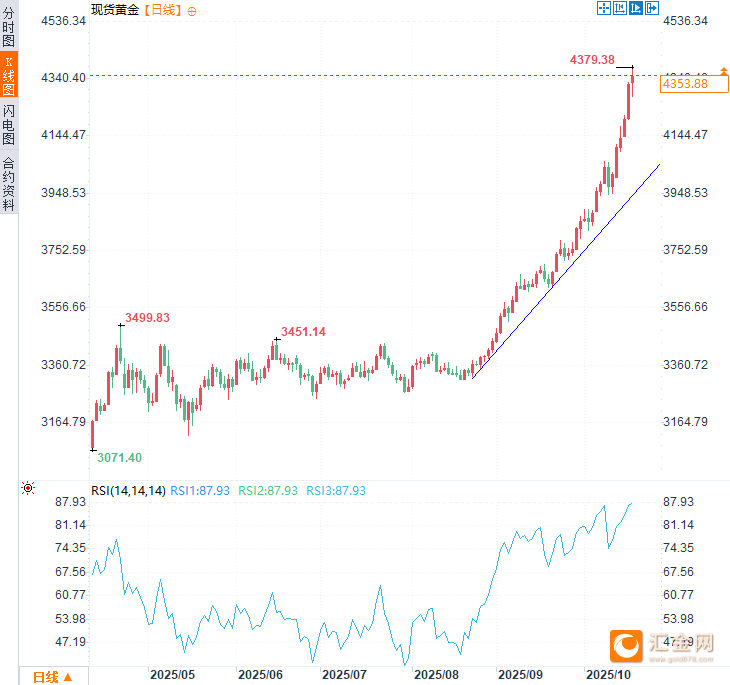The image size is (730, 685).
Task: Click the 【日线】 label in the chart title
Action: point(163,10)
